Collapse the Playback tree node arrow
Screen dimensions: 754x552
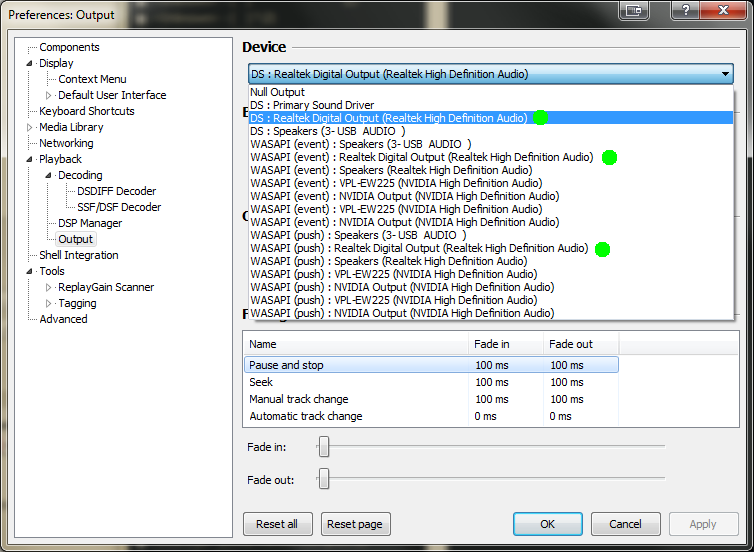(29, 159)
